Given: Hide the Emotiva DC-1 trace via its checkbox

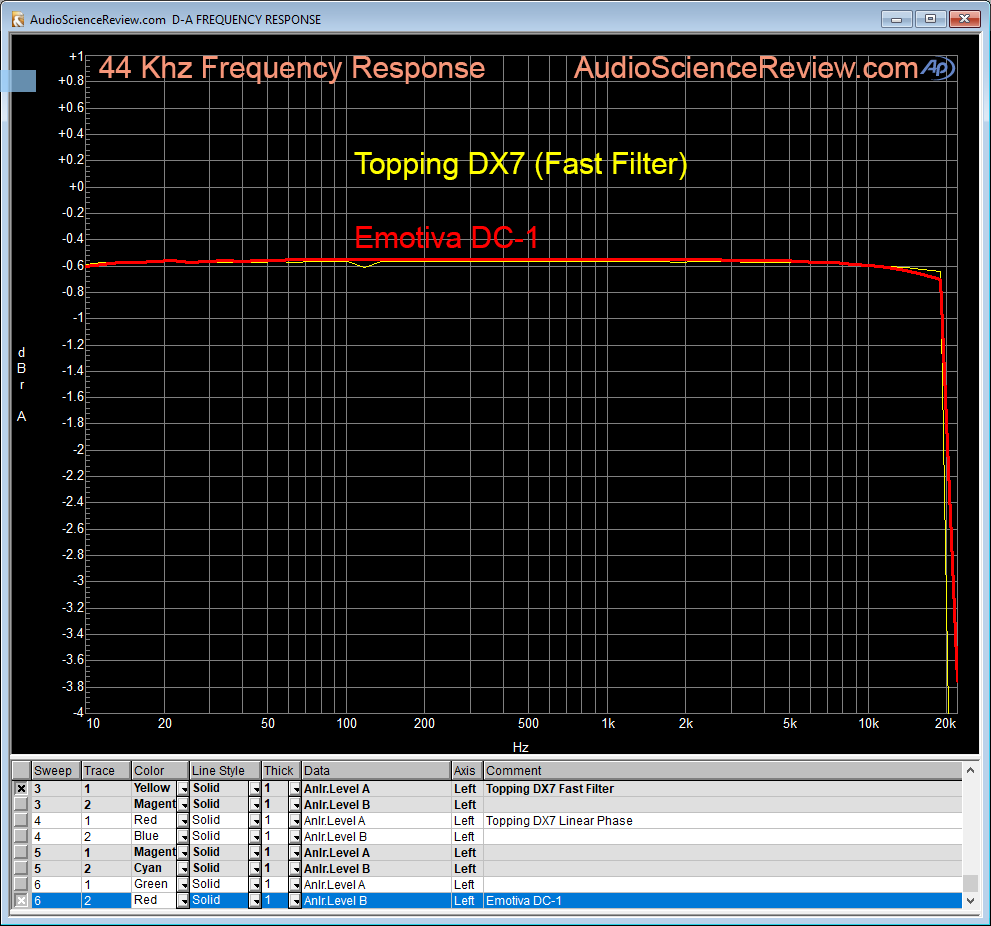Looking at the screenshot, I should coord(21,900).
